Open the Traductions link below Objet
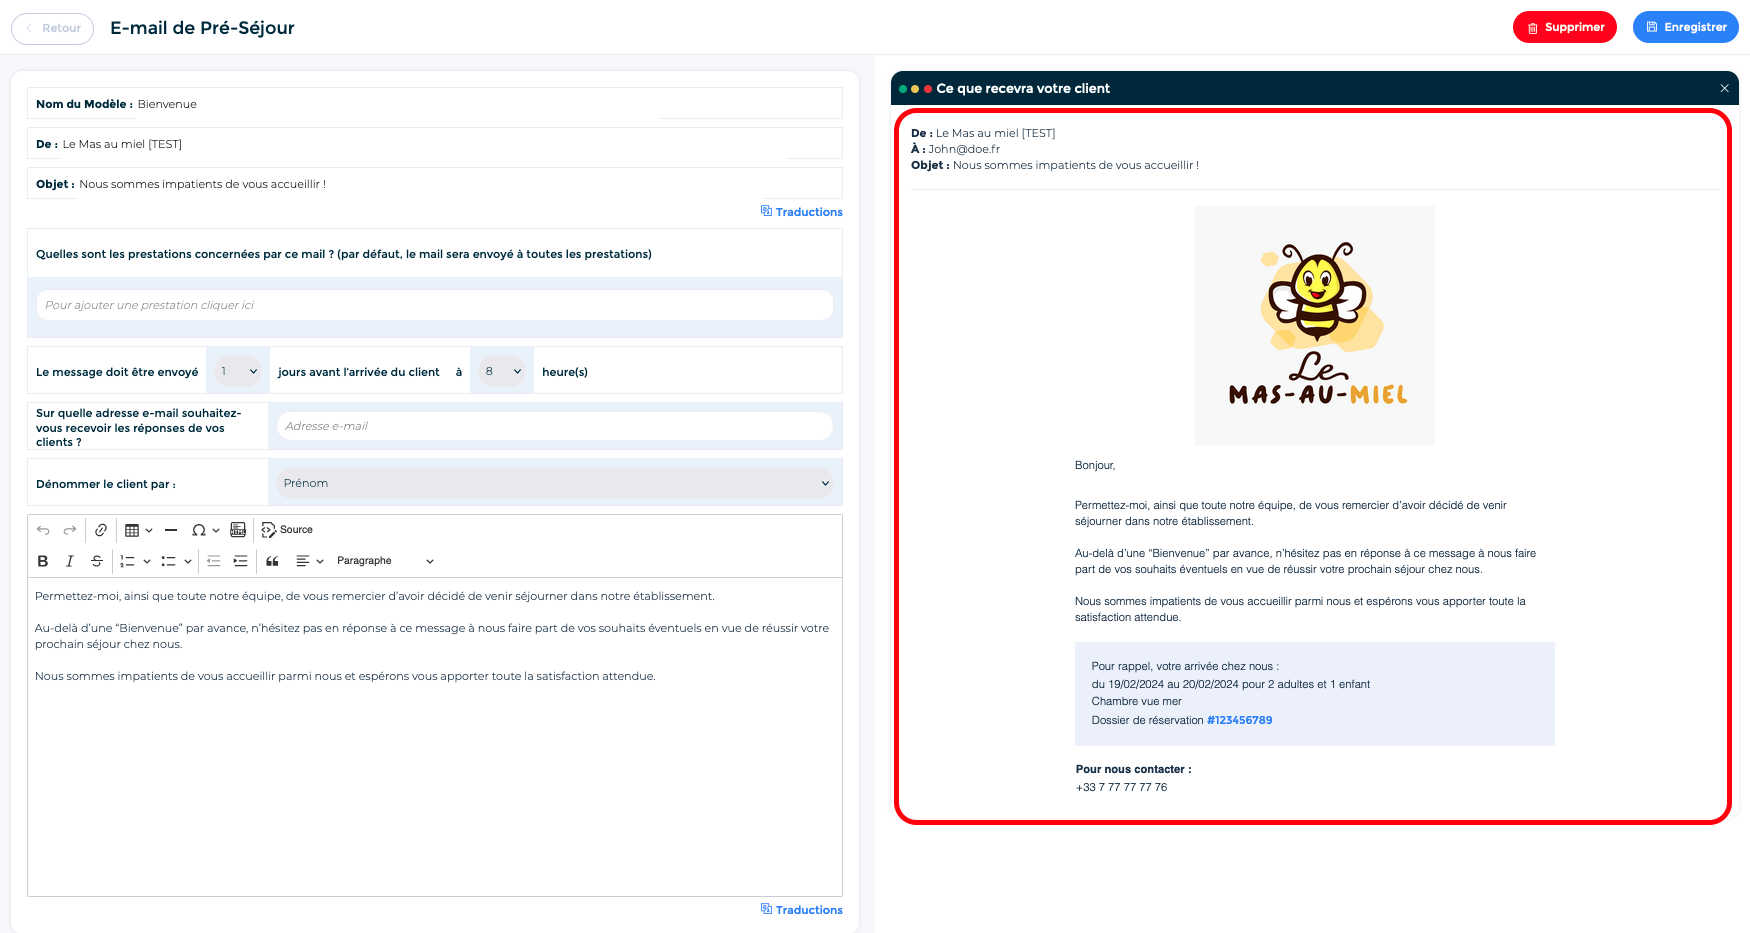This screenshot has height=933, width=1750. [x=802, y=212]
